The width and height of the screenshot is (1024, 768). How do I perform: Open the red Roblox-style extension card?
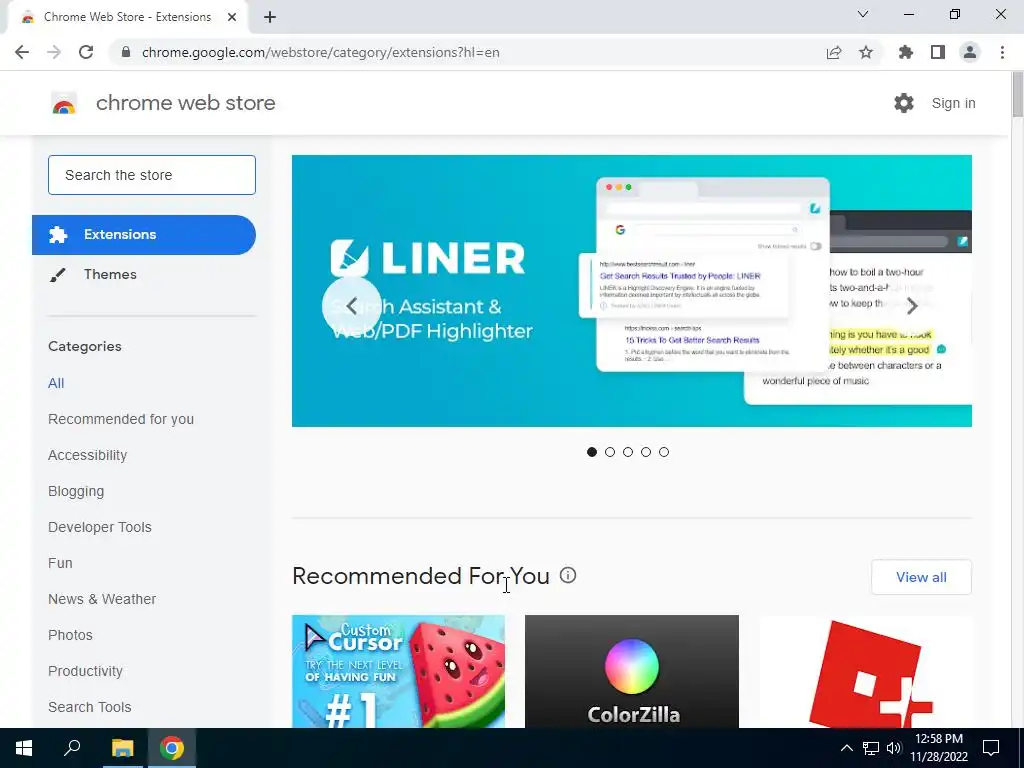(x=865, y=671)
